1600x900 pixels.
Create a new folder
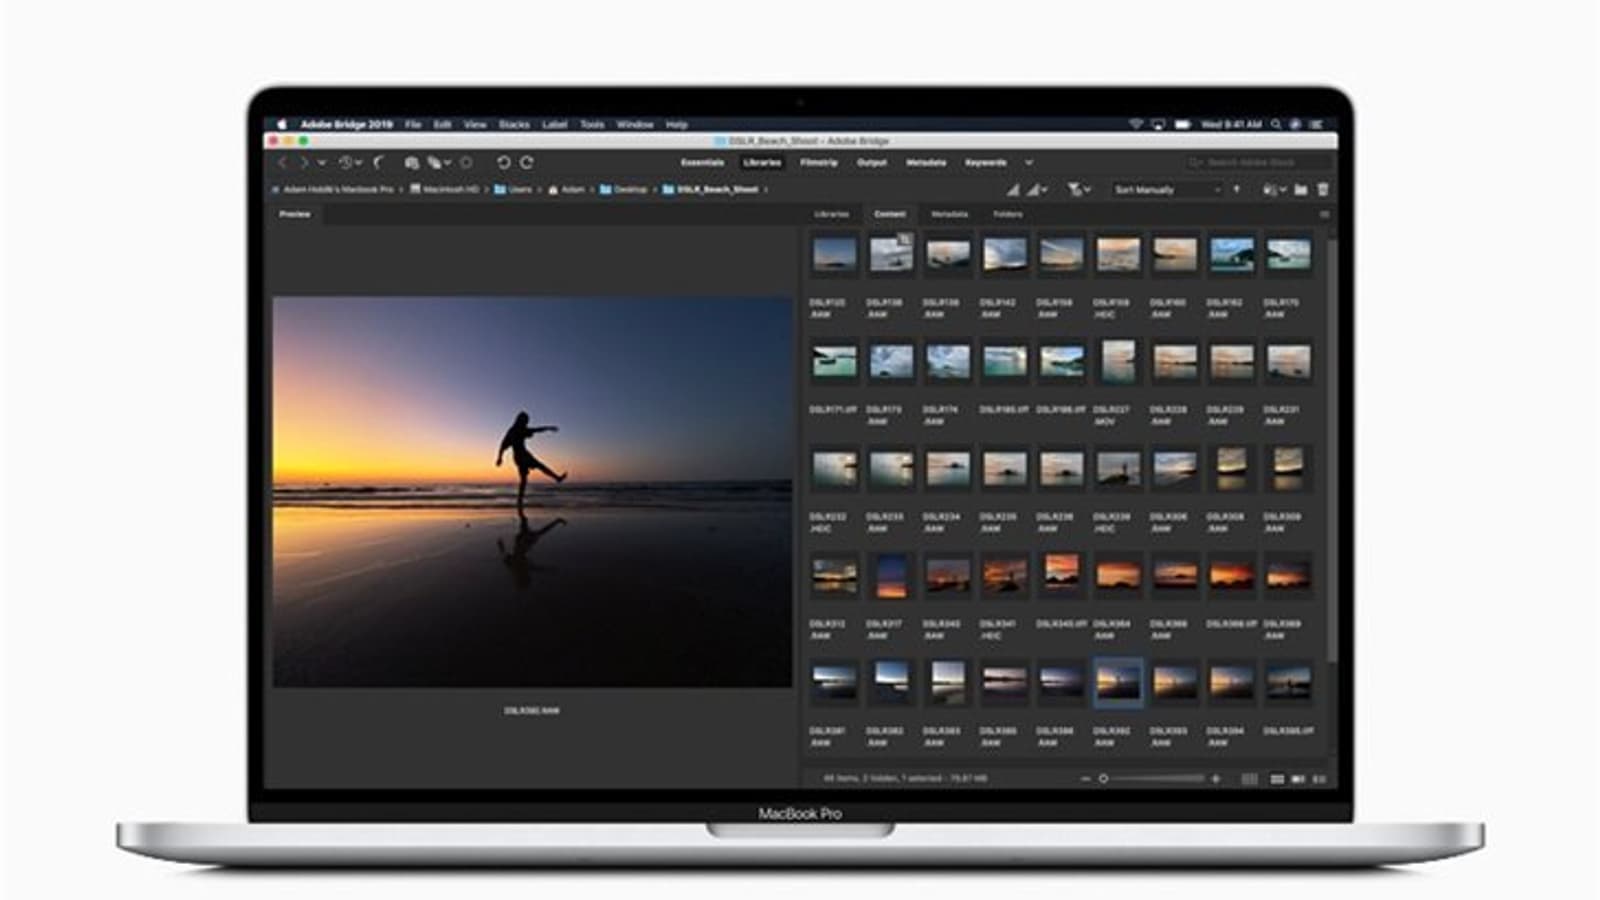1301,189
